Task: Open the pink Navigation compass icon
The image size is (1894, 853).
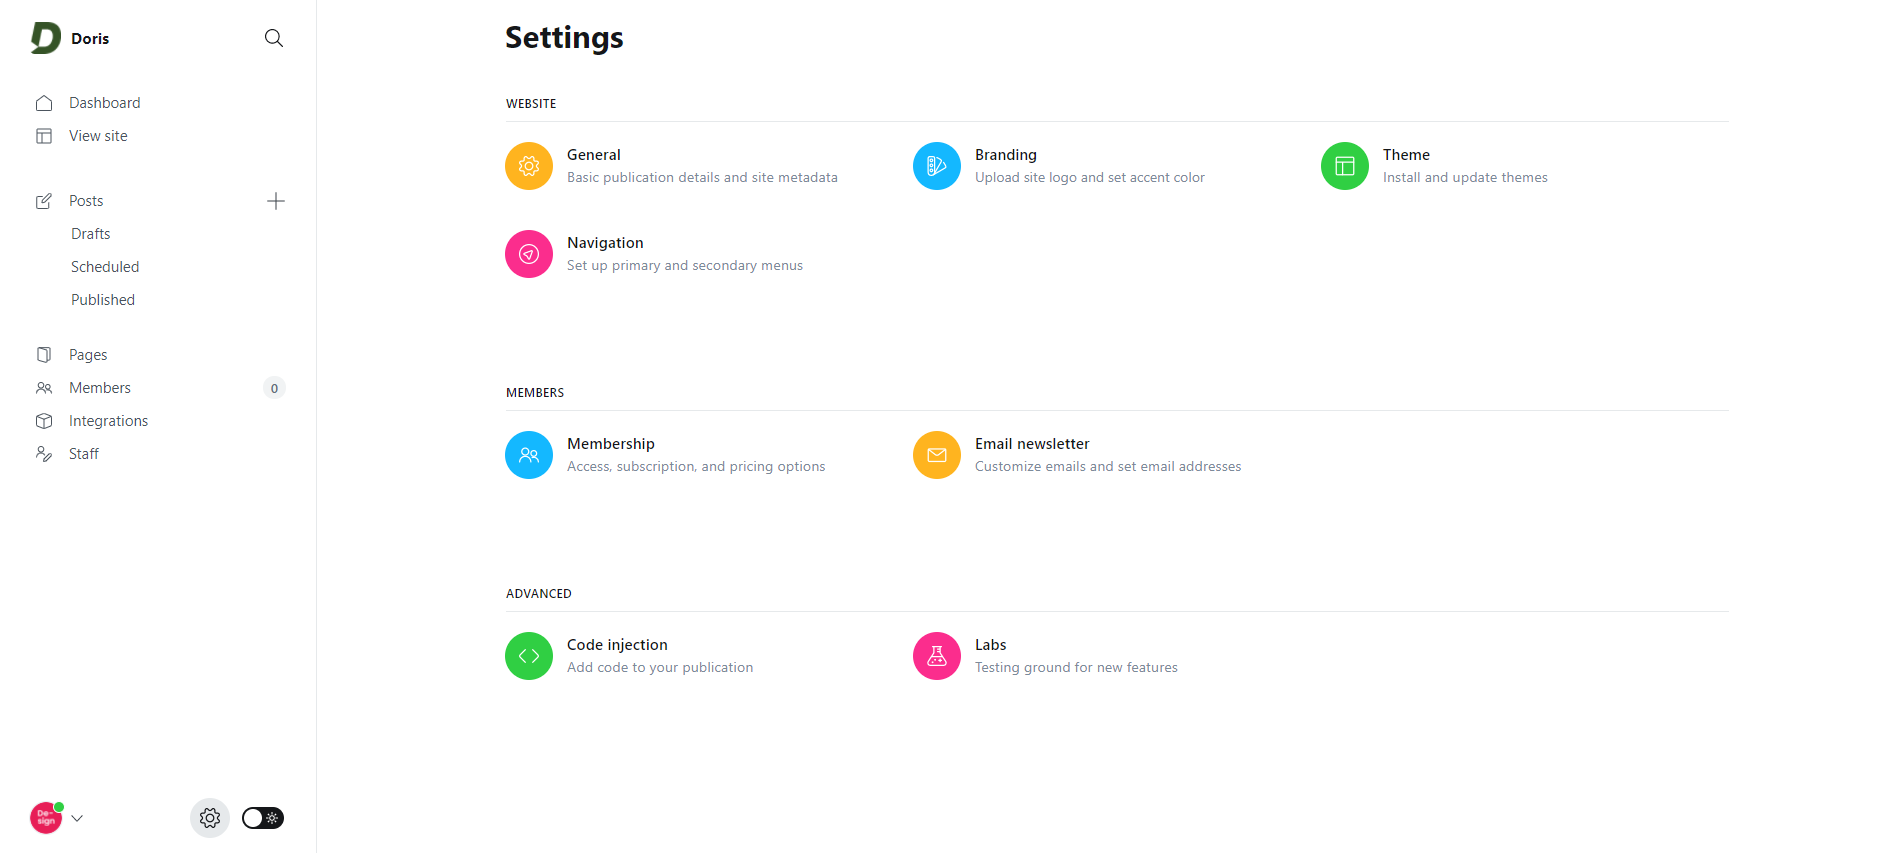Action: click(x=529, y=254)
